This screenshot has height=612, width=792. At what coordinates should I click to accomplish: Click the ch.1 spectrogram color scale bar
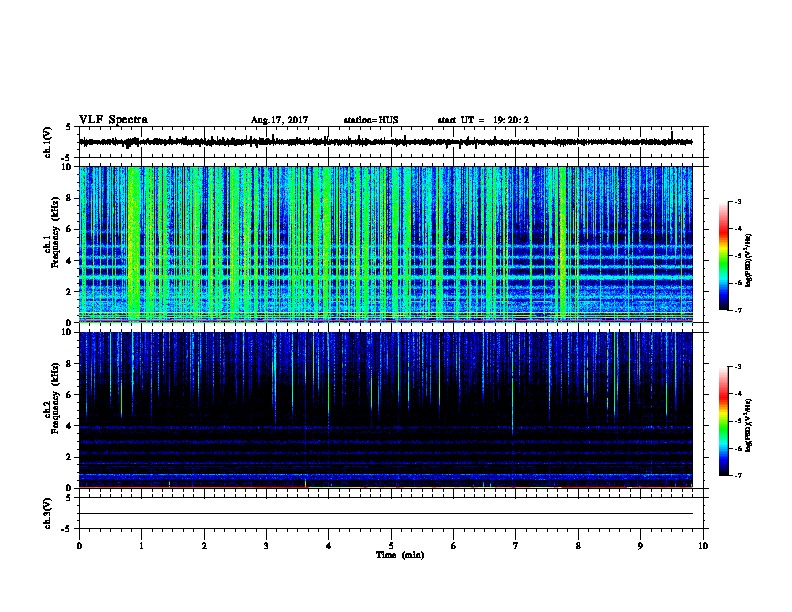tap(723, 256)
